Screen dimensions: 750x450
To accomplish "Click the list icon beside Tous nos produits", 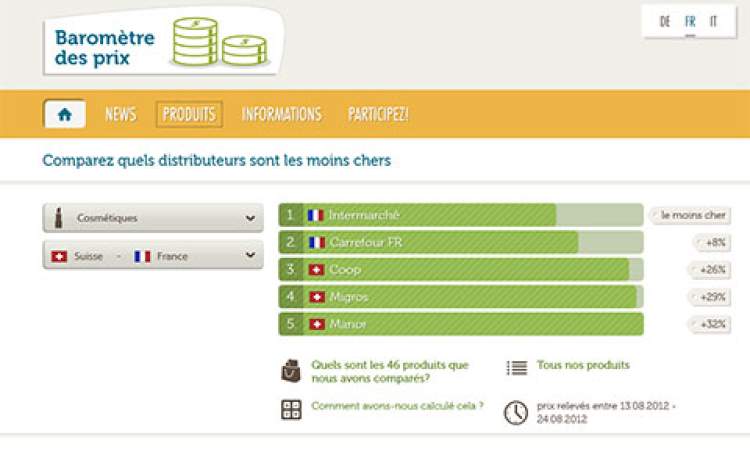I will coord(517,368).
